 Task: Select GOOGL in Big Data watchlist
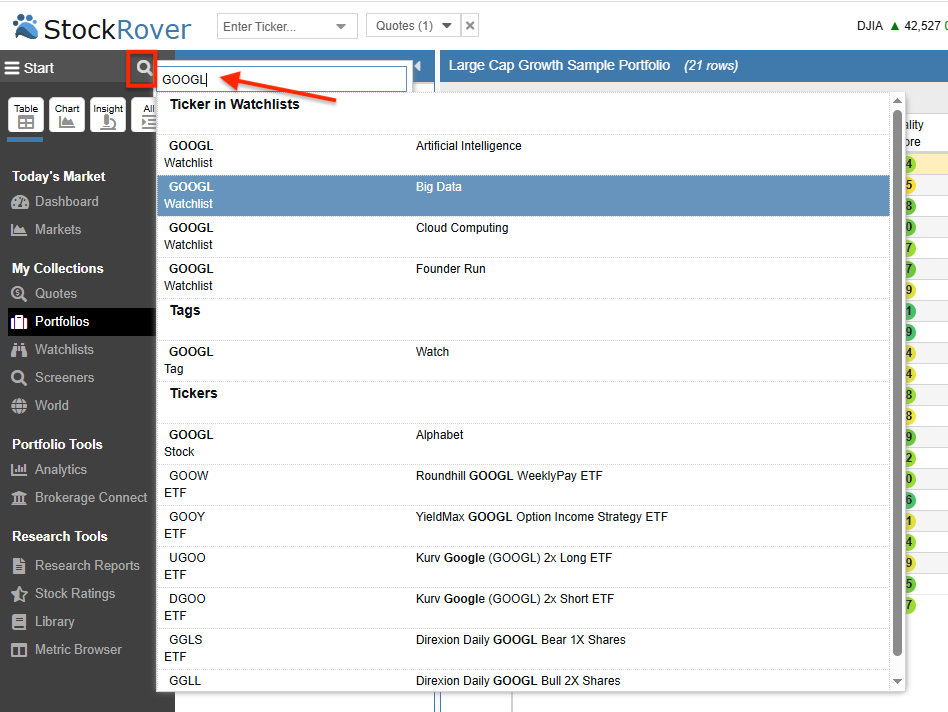pos(523,195)
